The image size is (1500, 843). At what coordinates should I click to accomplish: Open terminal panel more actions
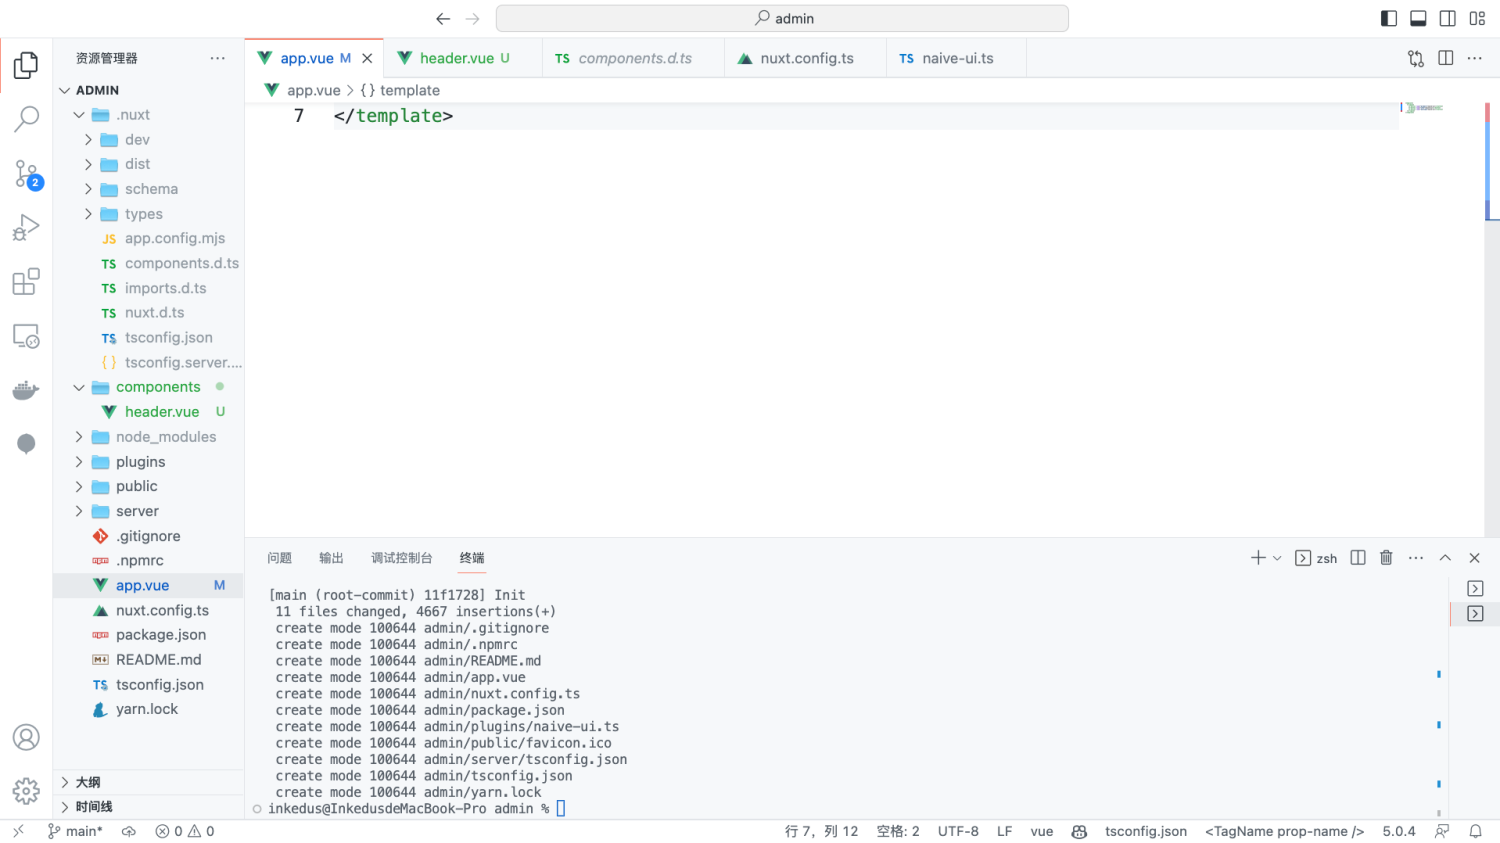(x=1416, y=558)
